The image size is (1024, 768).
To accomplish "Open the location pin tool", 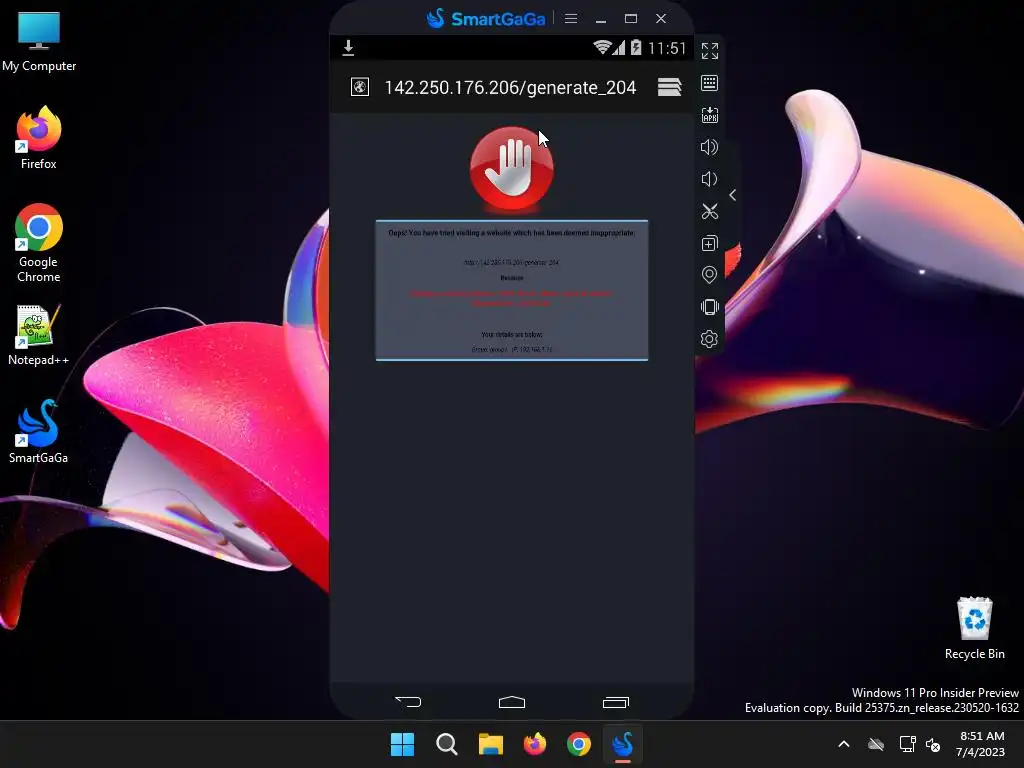I will 709,275.
